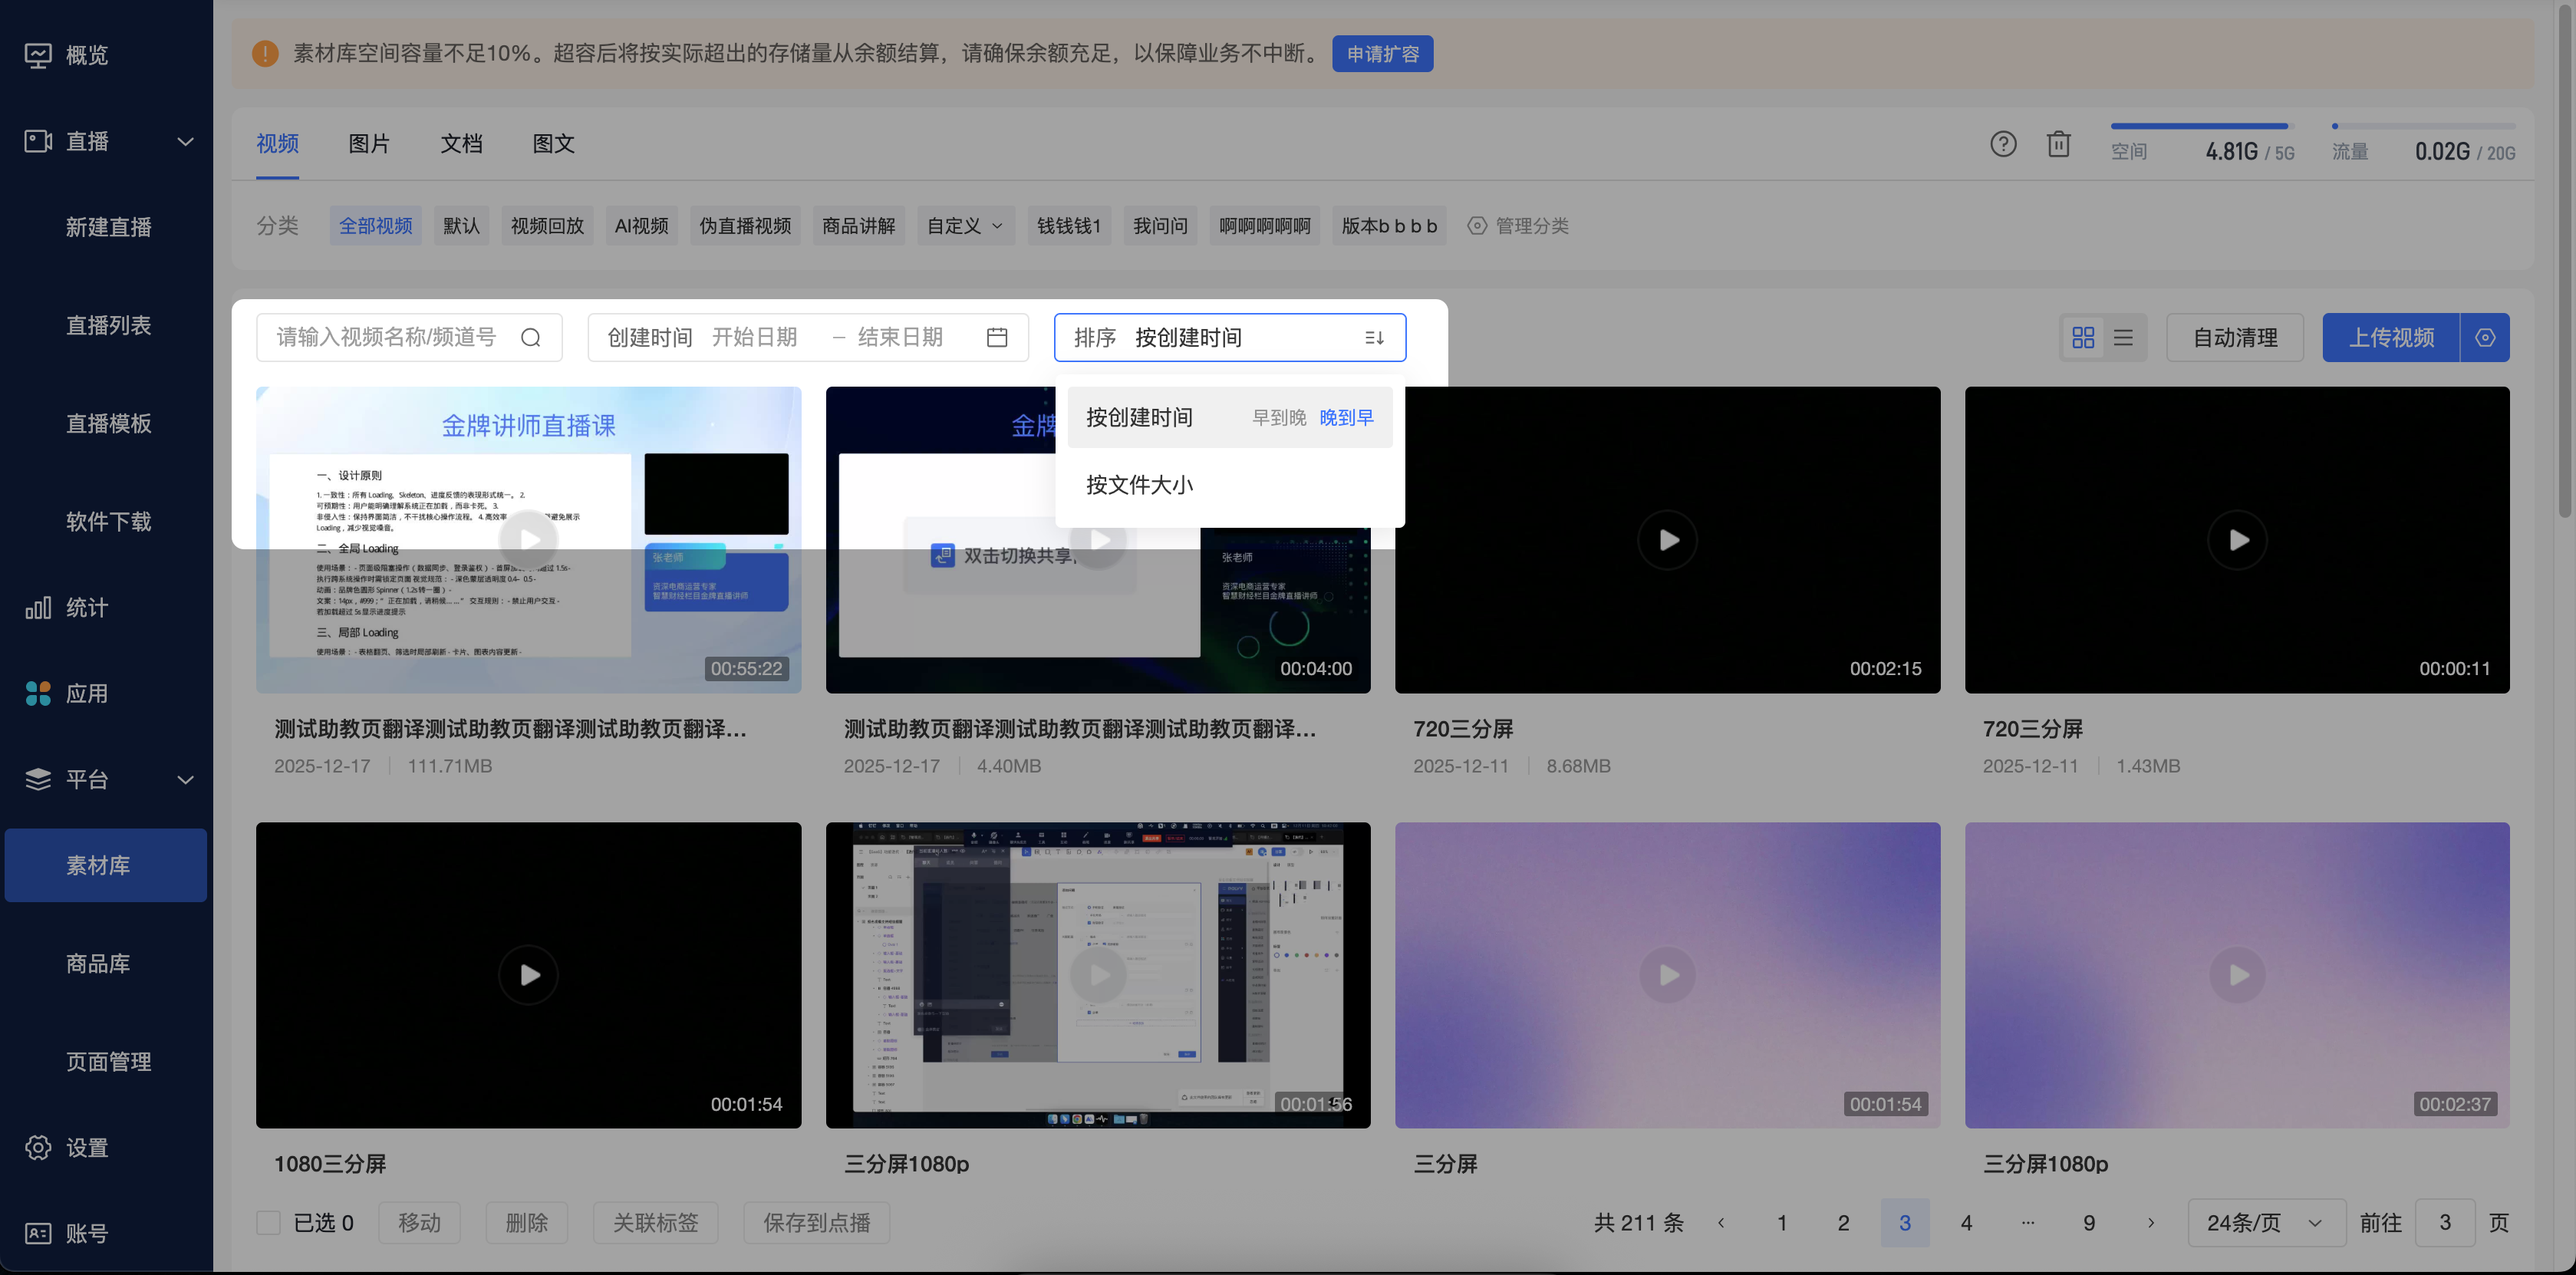Image resolution: width=2576 pixels, height=1275 pixels.
Task: Play the 三分屏 video
Action: pyautogui.click(x=1668, y=975)
